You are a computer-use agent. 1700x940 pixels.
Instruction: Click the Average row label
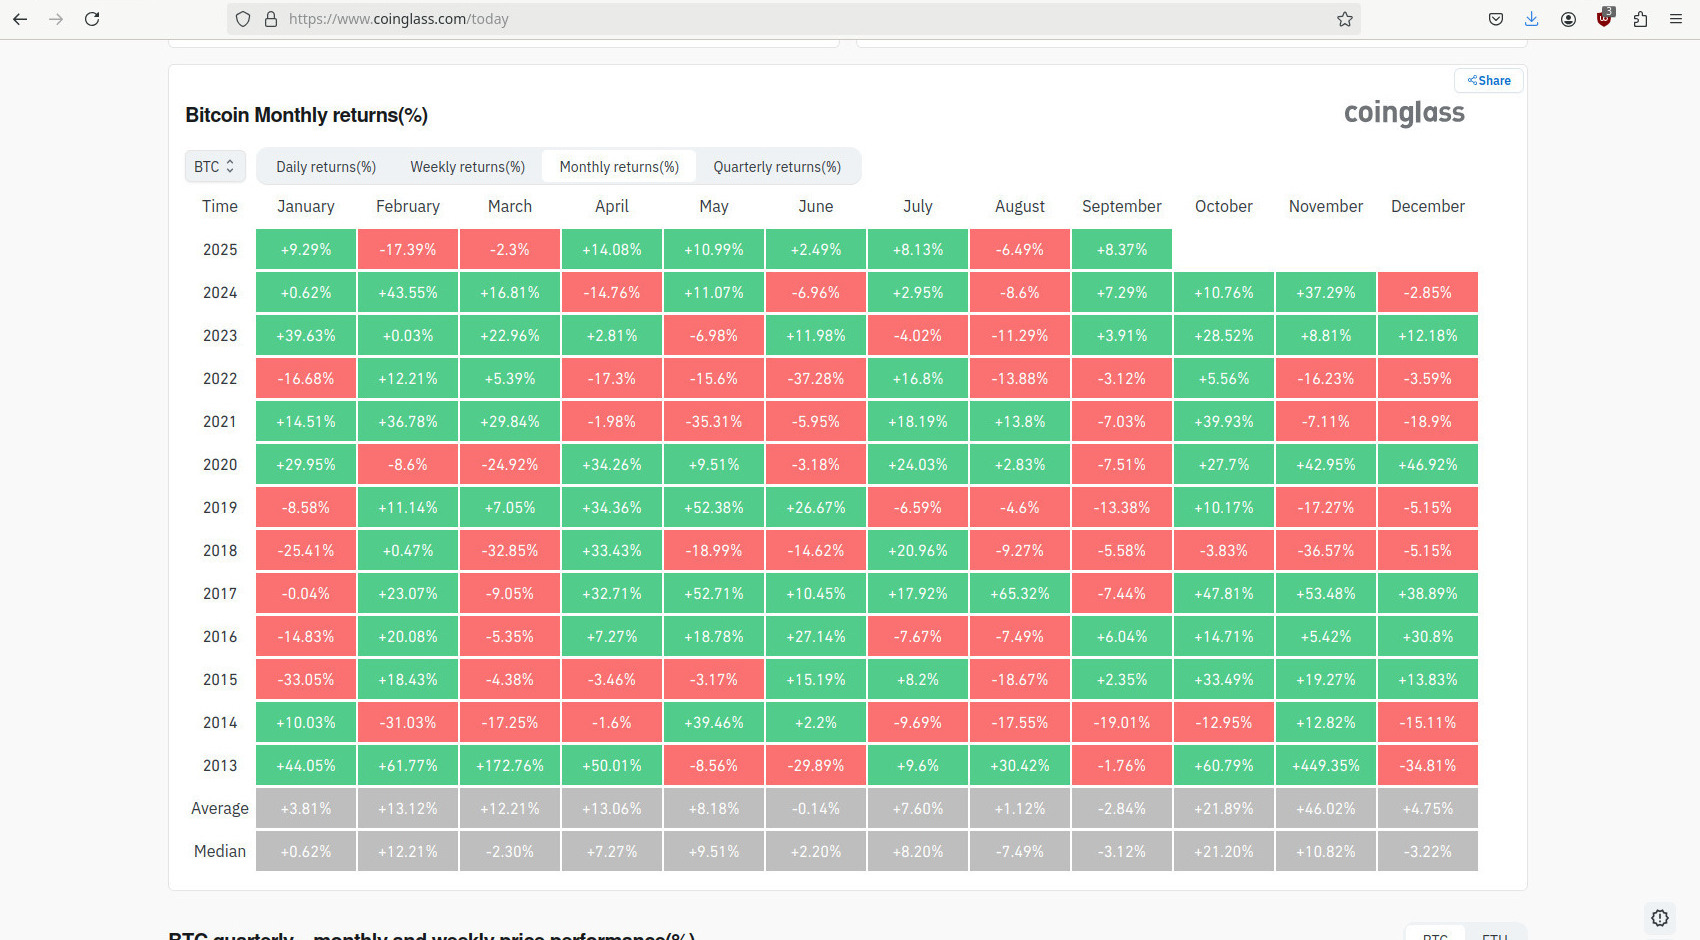point(220,809)
